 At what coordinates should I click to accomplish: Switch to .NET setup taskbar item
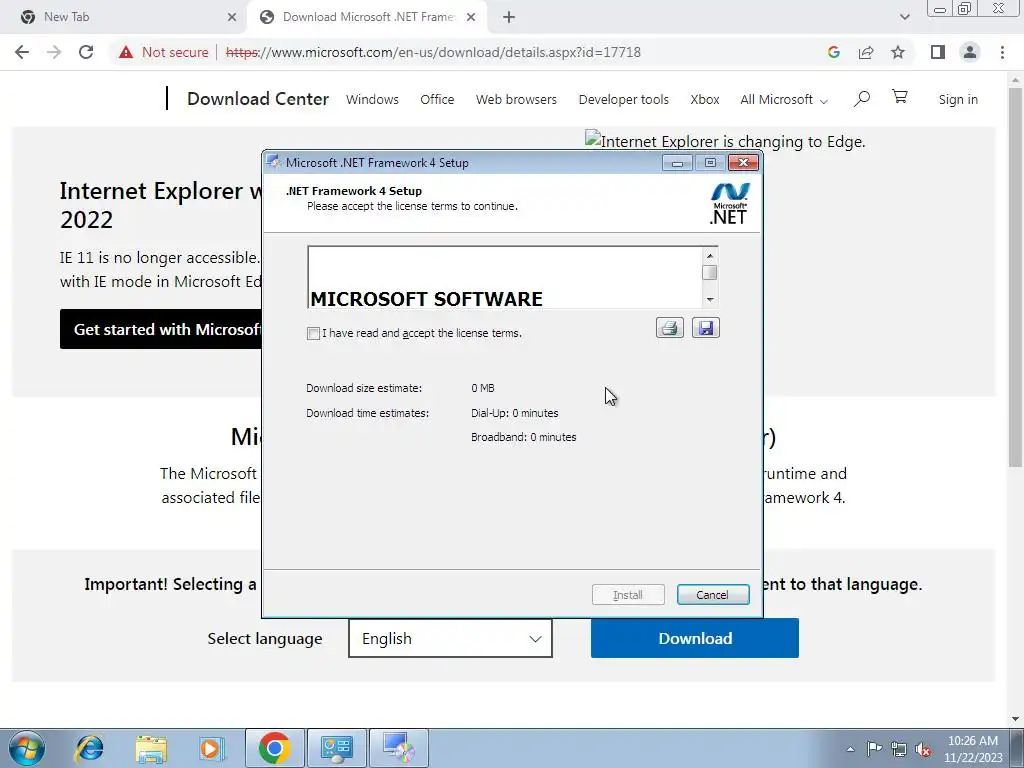click(x=399, y=748)
